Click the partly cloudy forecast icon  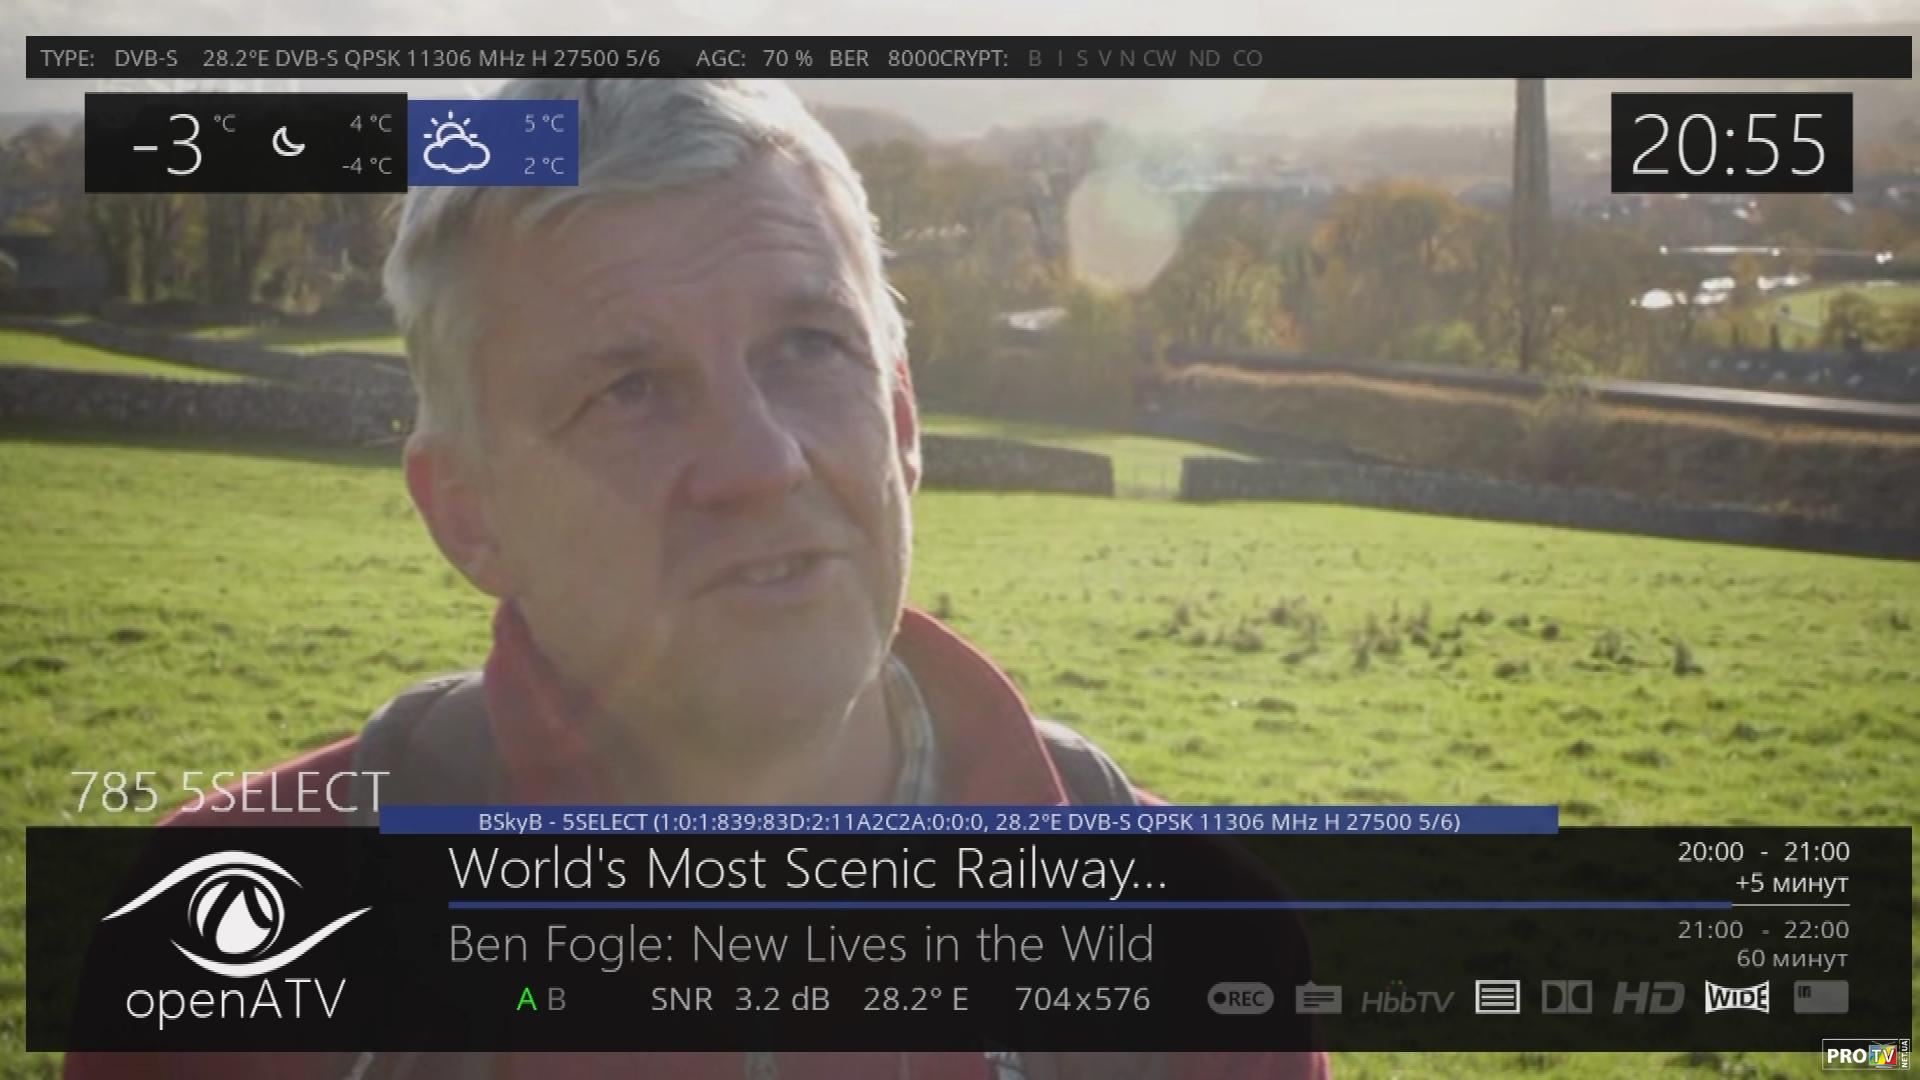456,144
